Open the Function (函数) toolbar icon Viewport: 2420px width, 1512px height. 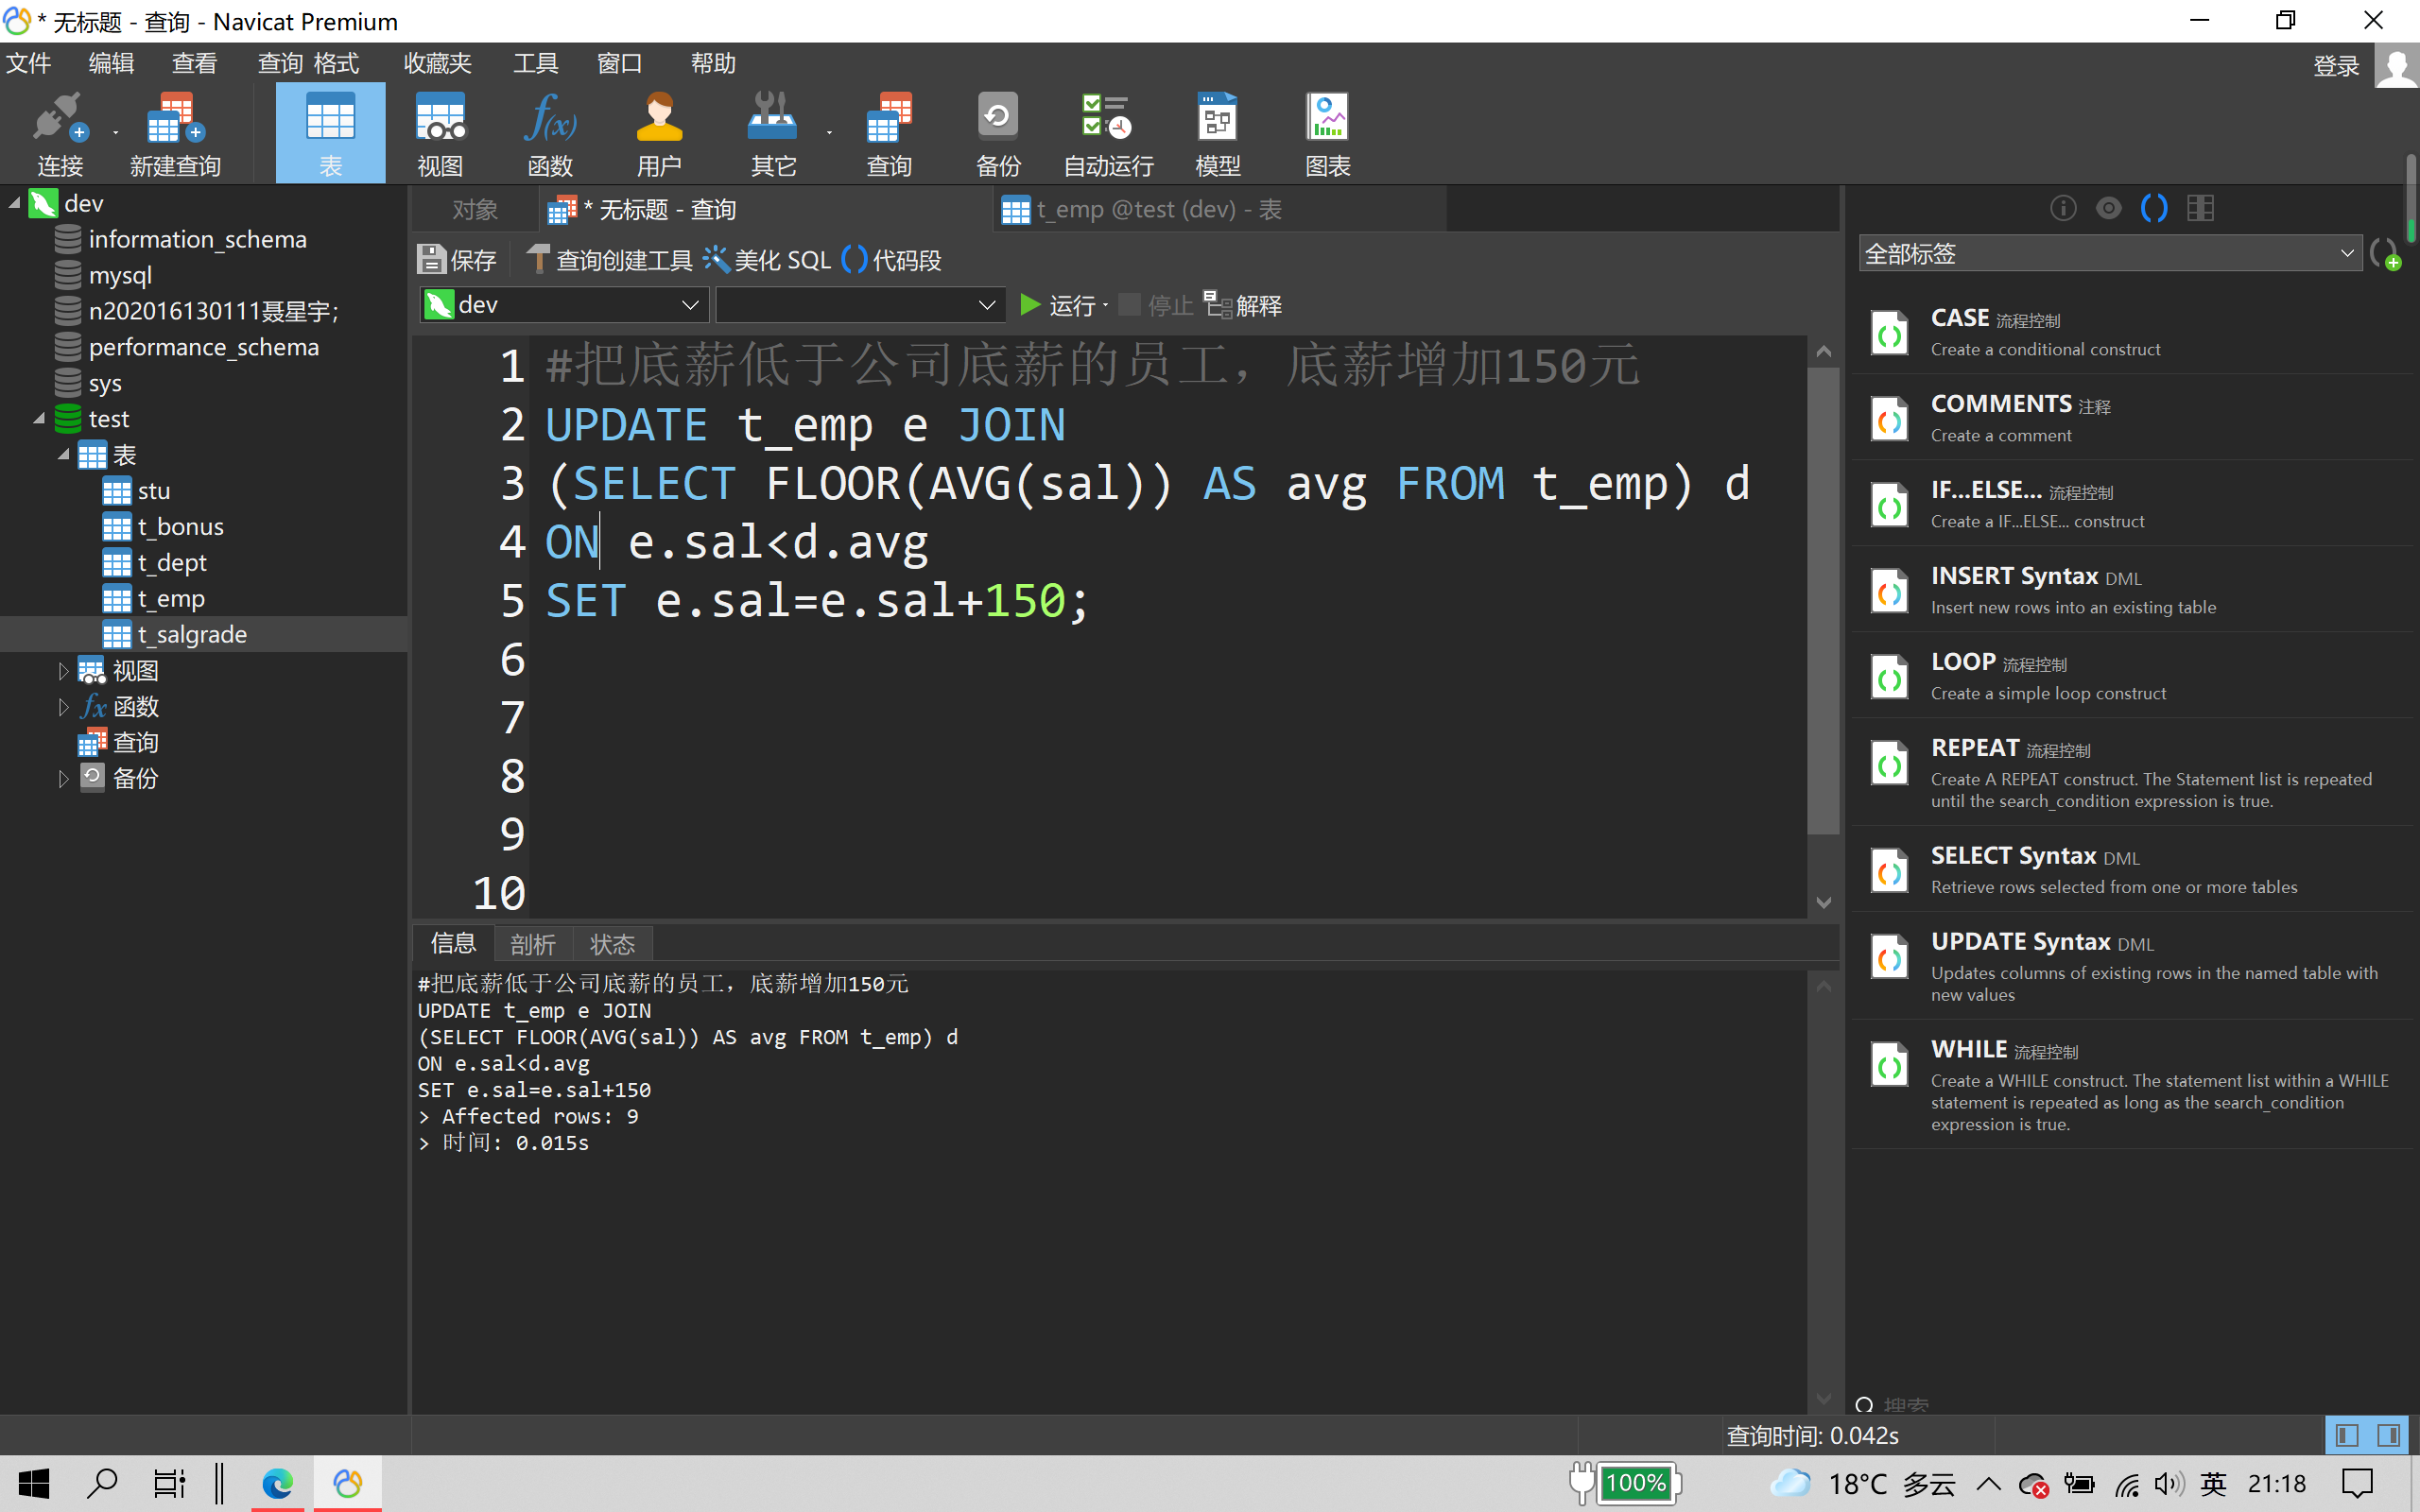550,134
